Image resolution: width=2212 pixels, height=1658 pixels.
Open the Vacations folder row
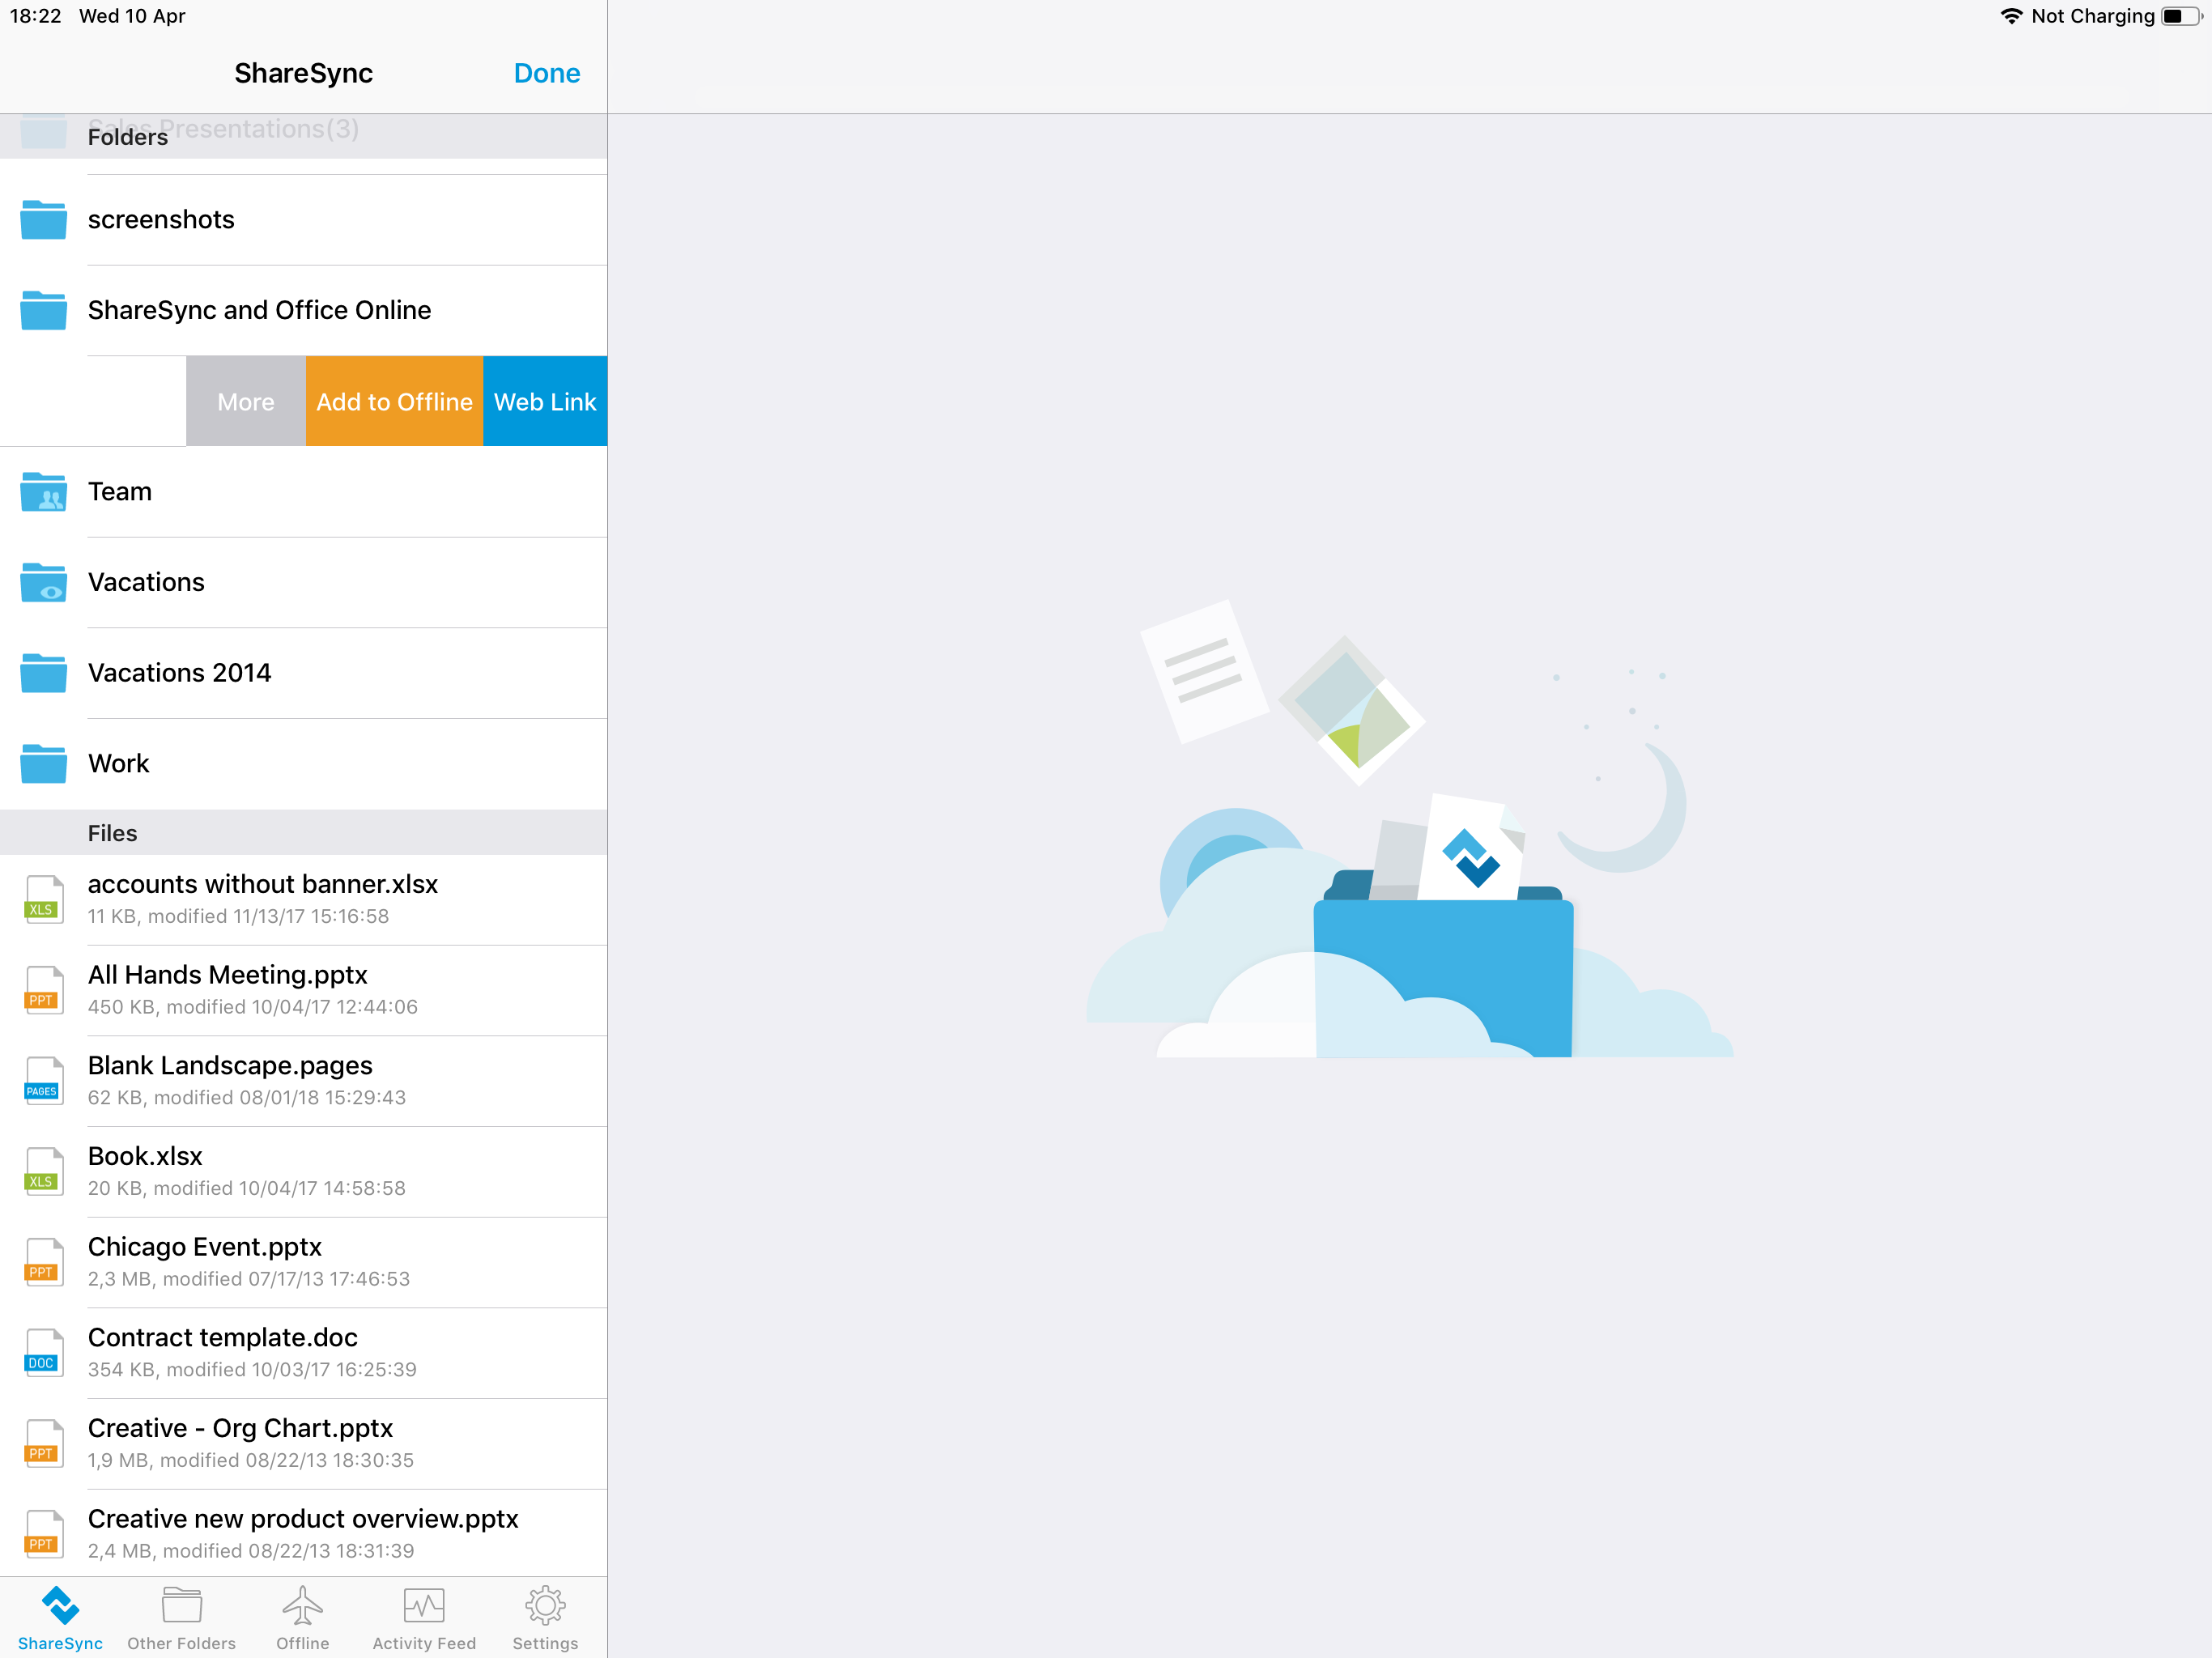pyautogui.click(x=303, y=582)
